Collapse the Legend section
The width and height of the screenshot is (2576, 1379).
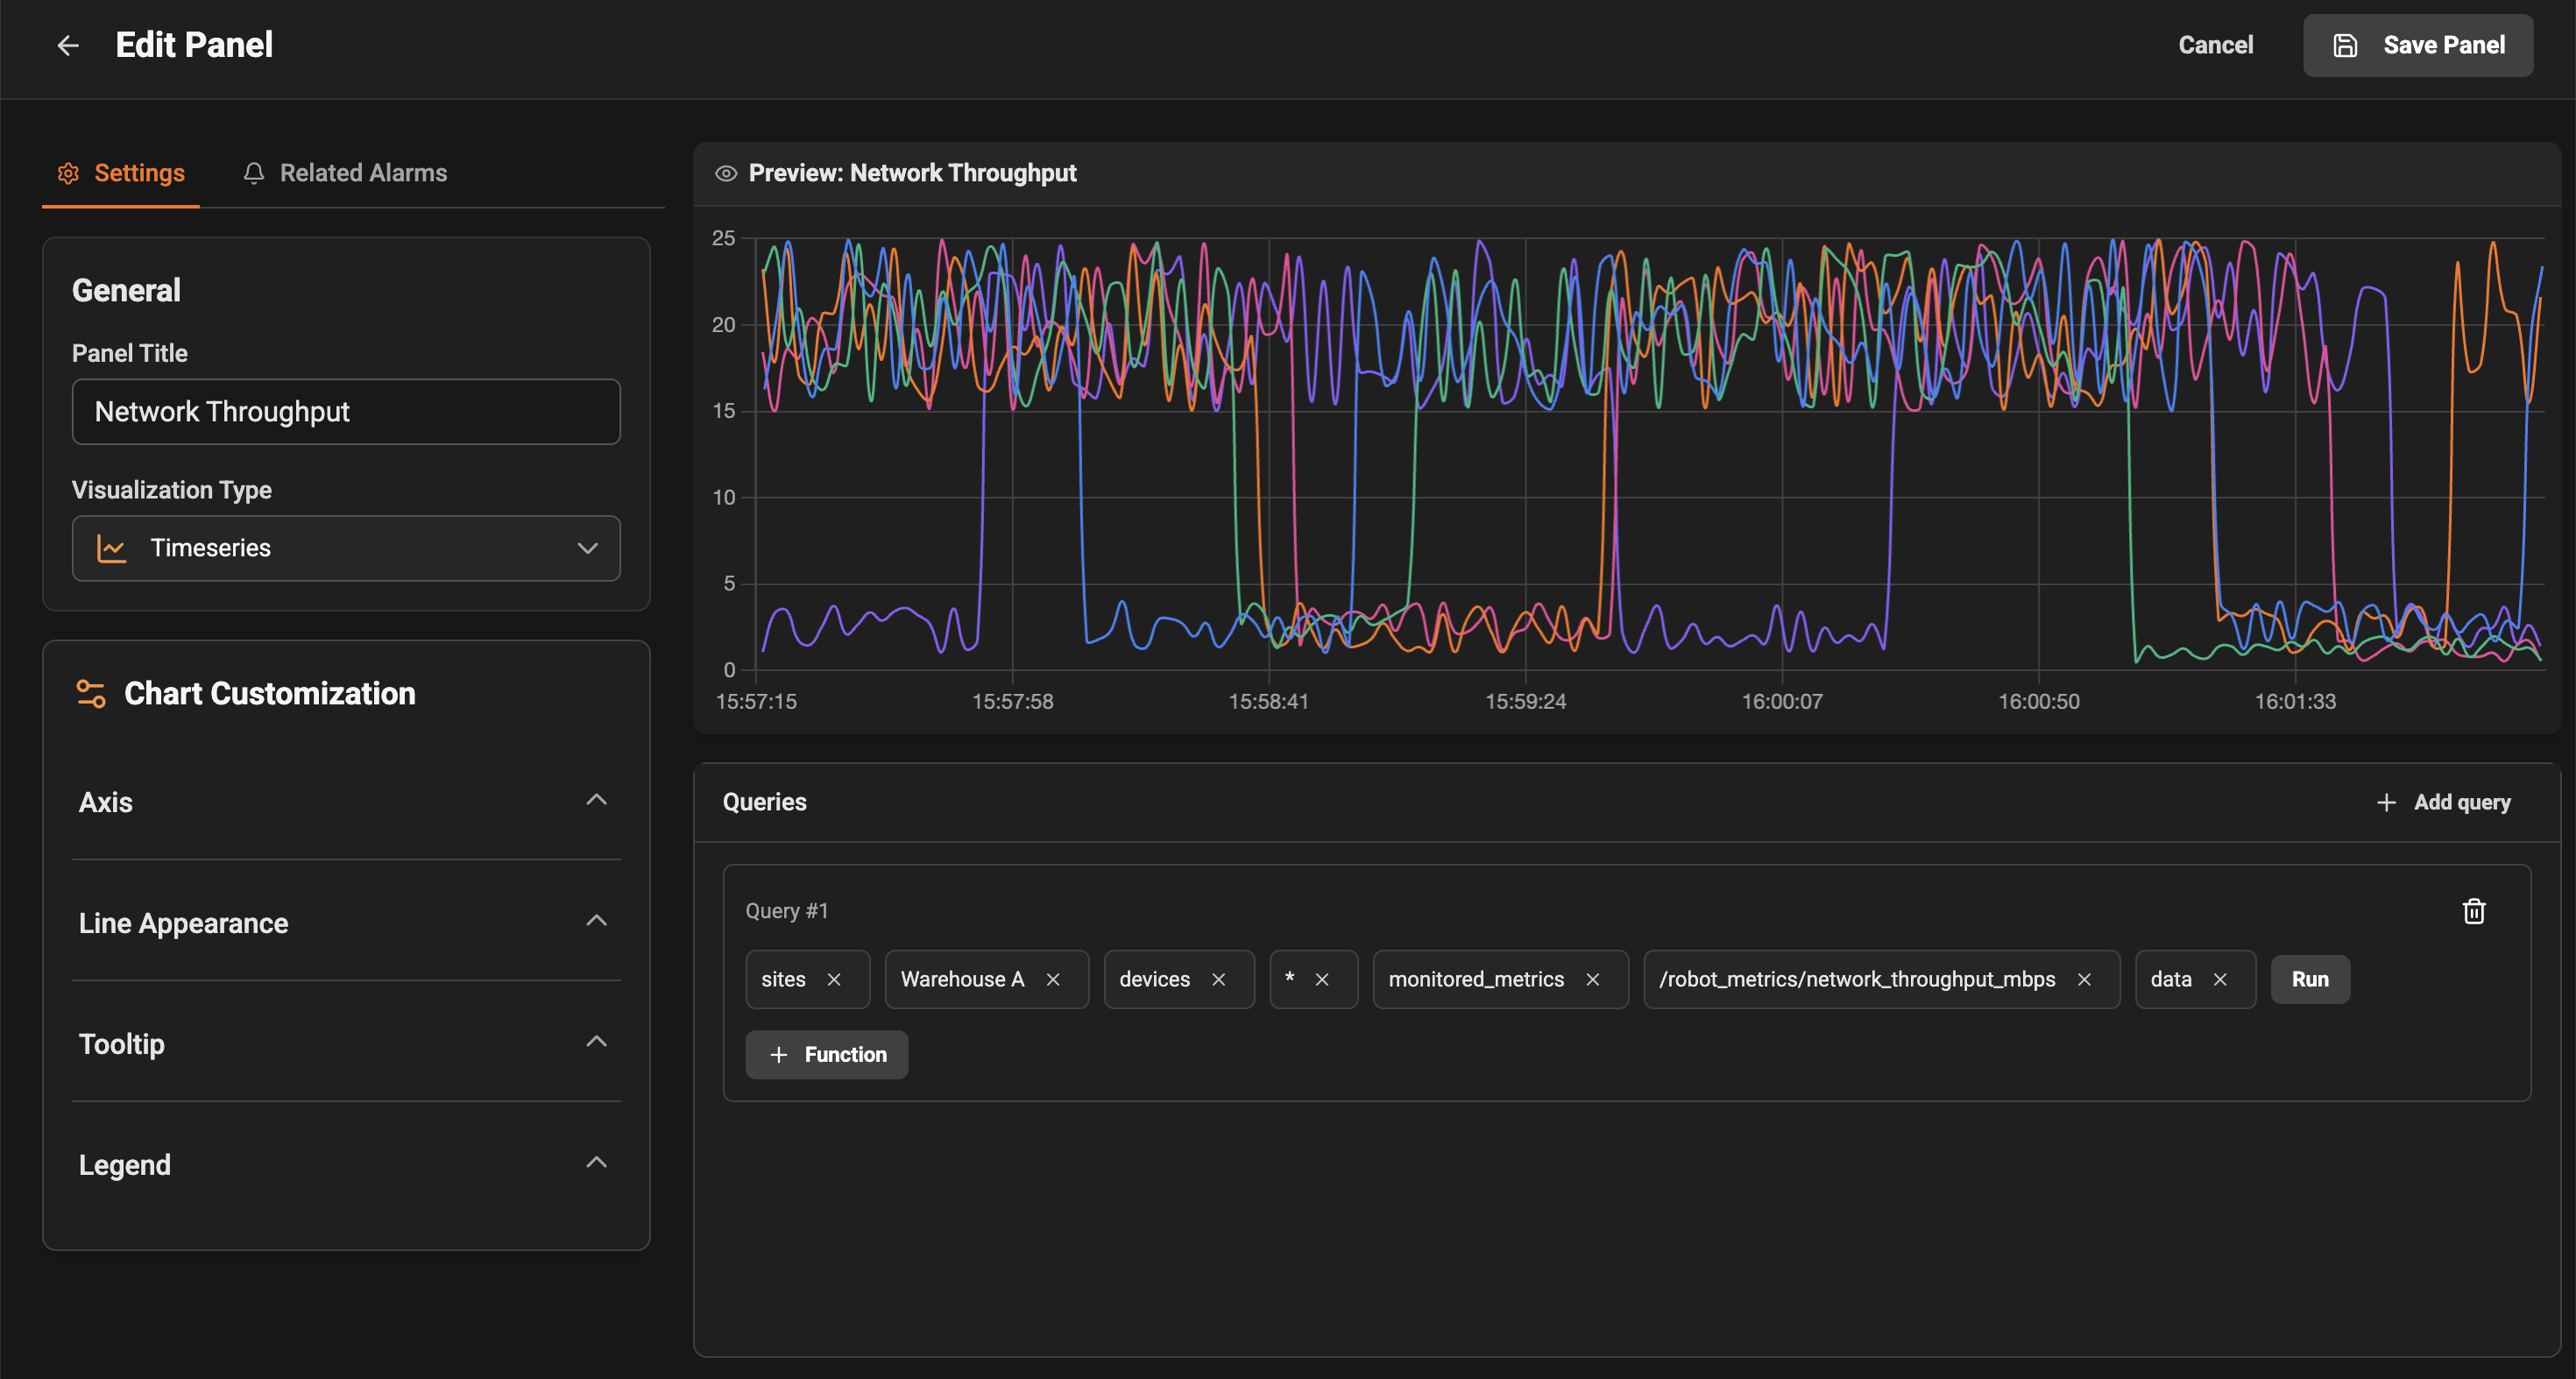pos(596,1163)
